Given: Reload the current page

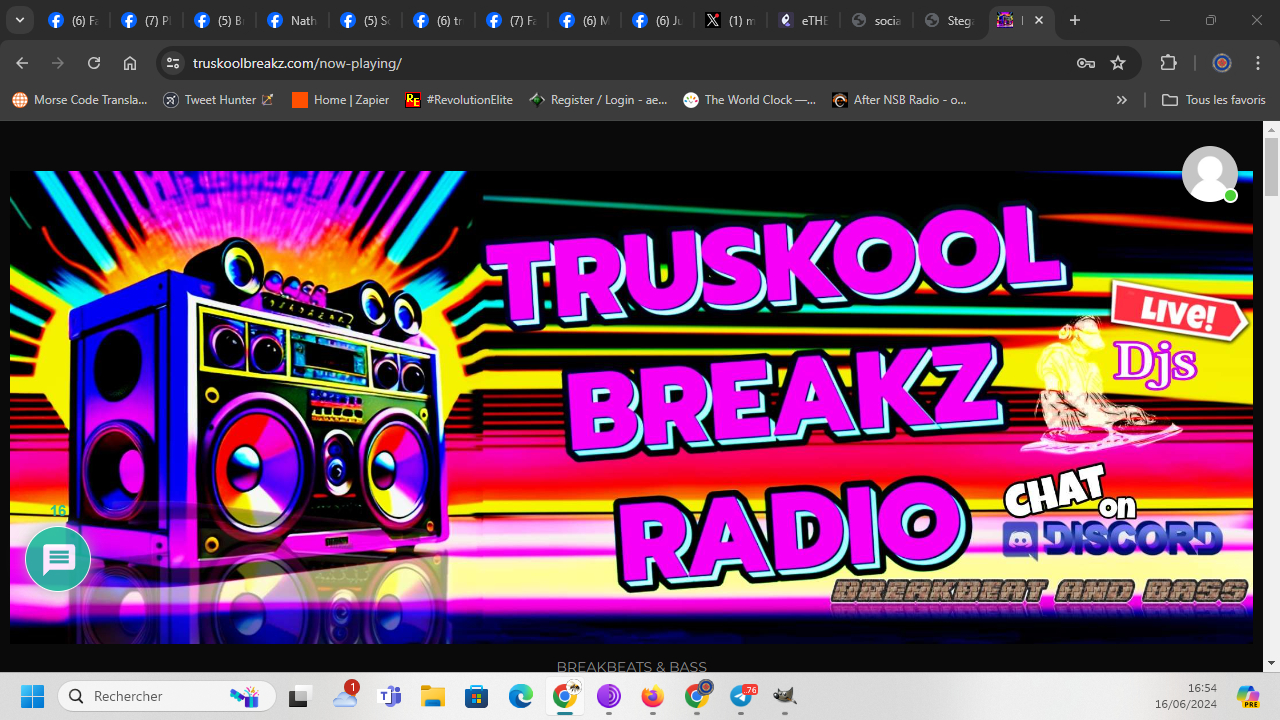Looking at the screenshot, I should 94,63.
